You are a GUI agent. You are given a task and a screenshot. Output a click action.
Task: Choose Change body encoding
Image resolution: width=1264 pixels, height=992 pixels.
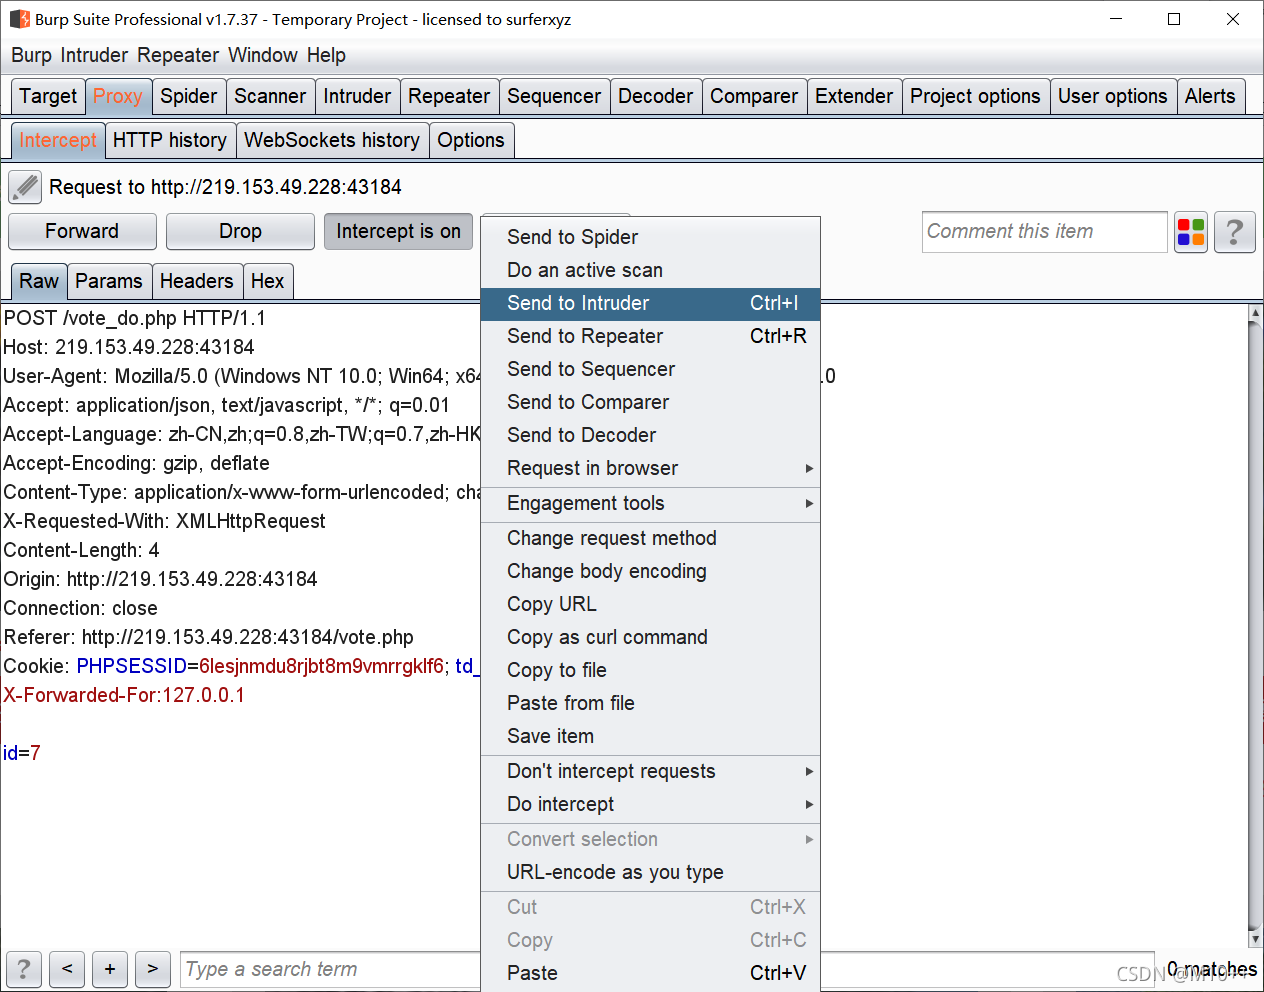[x=650, y=571]
